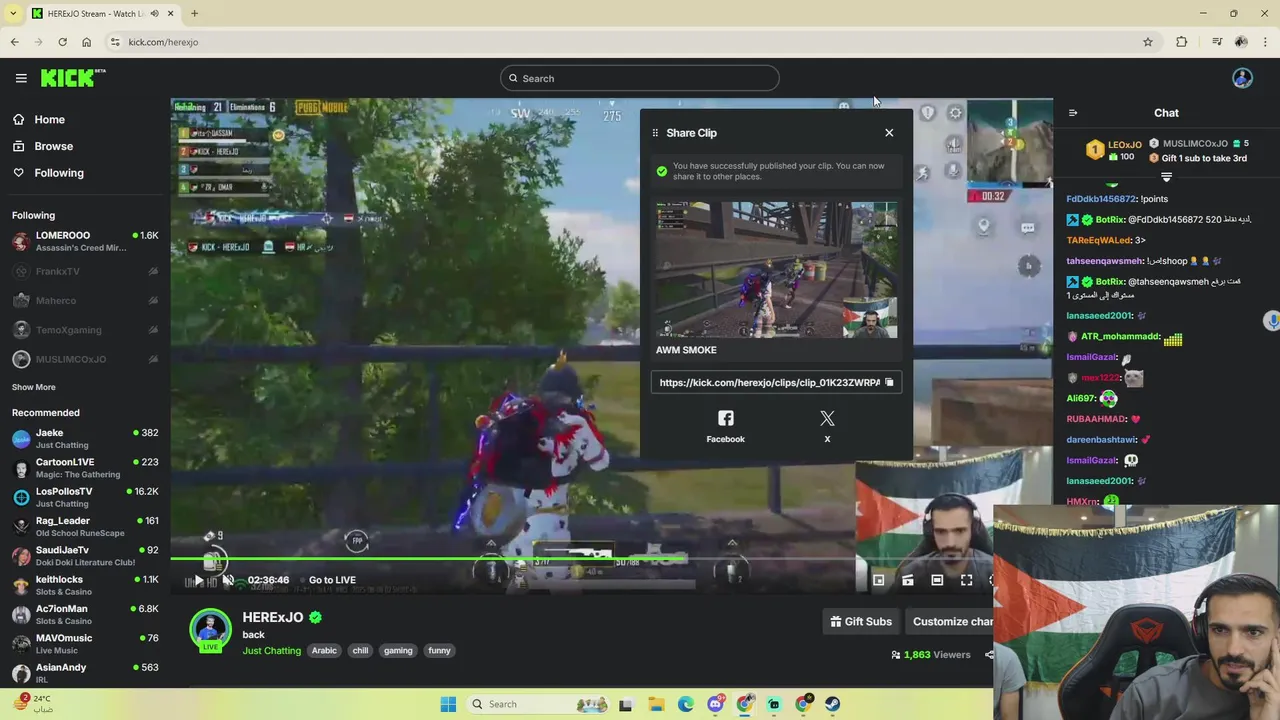Open TemoXgaming followed channel

pyautogui.click(x=85, y=330)
